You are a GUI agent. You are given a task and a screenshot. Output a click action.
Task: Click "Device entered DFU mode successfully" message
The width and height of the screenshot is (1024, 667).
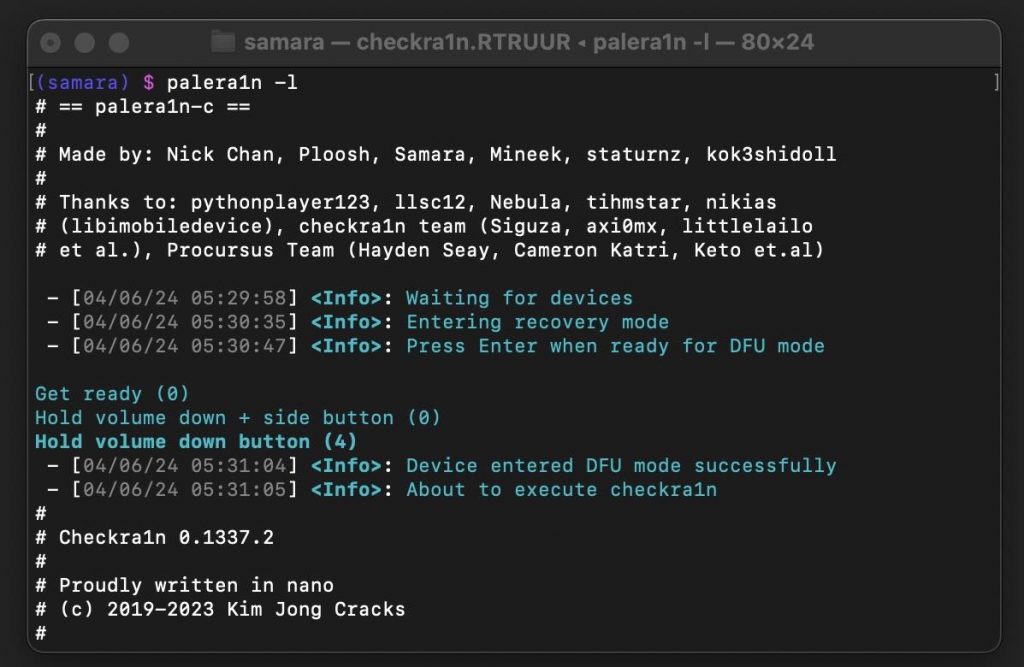point(621,466)
